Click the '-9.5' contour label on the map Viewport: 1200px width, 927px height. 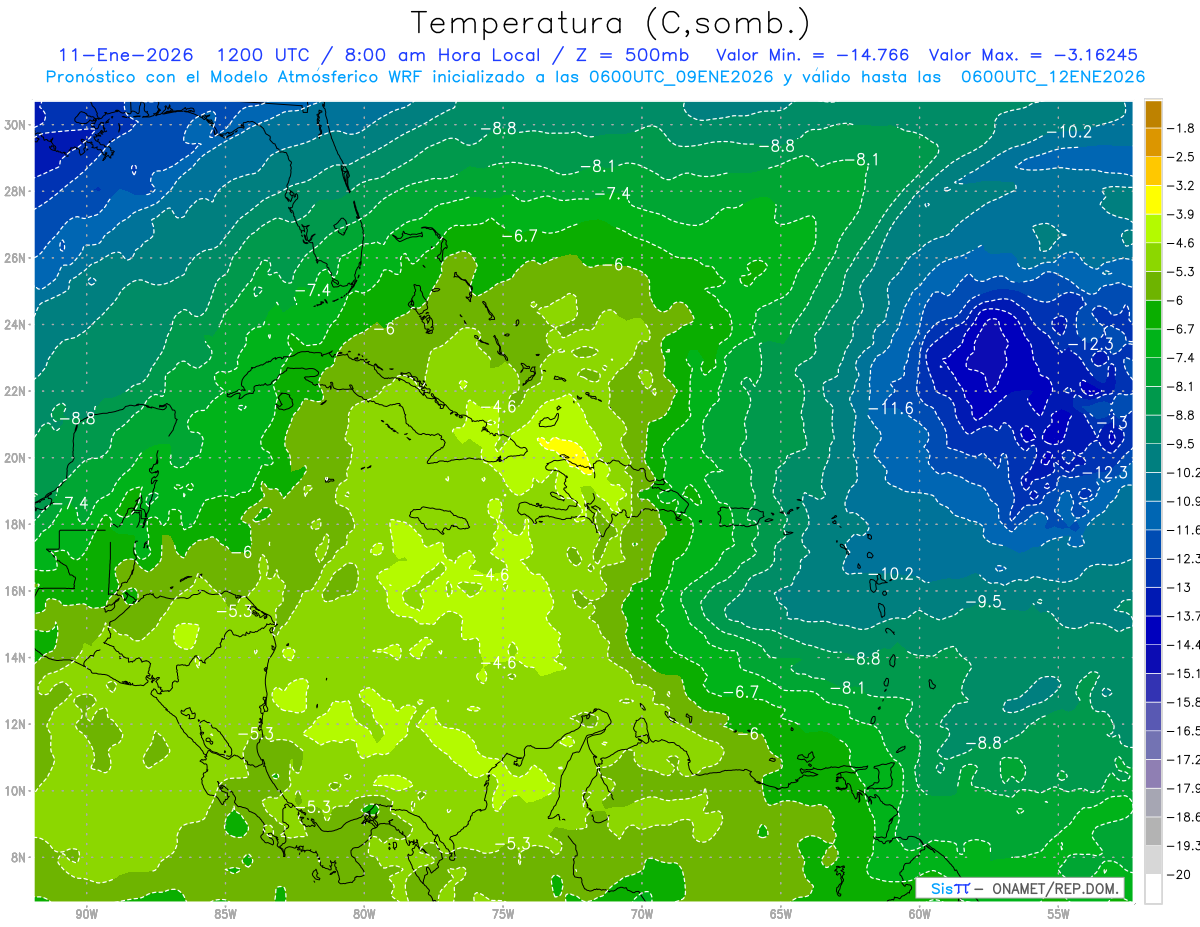coord(982,601)
